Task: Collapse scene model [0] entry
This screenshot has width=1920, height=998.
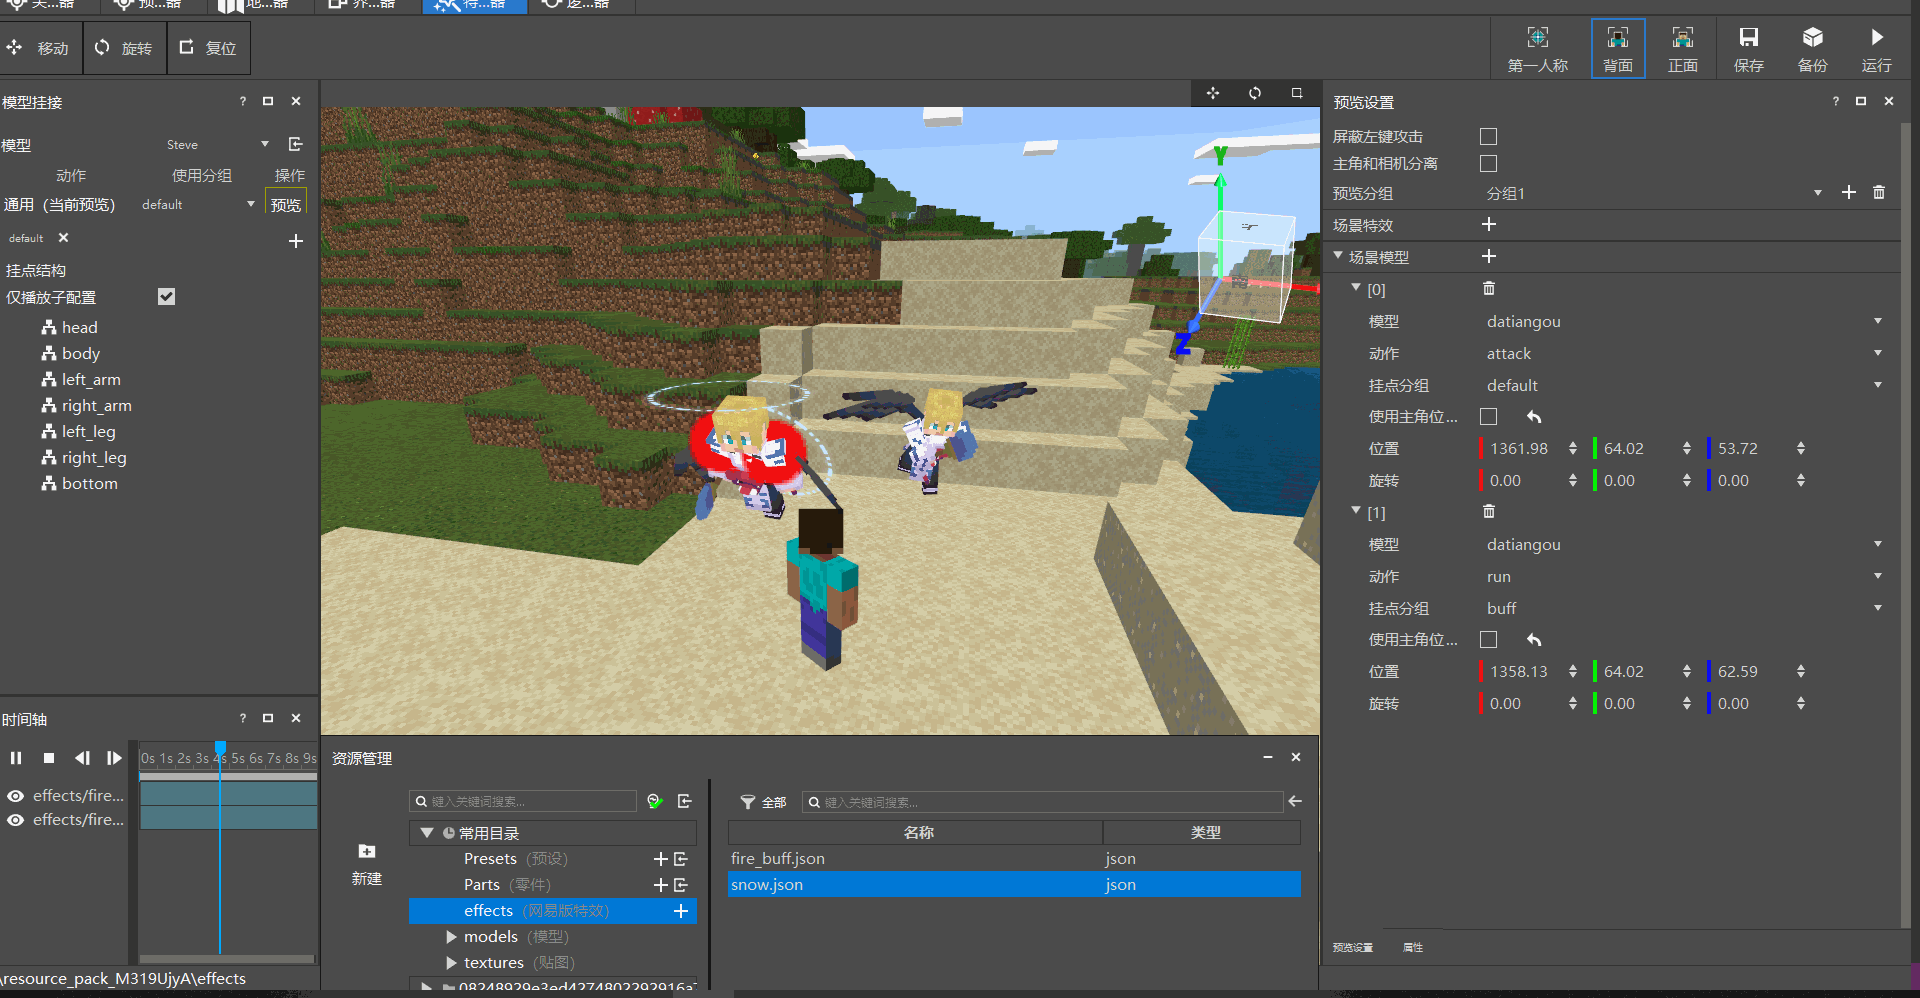Action: pyautogui.click(x=1356, y=288)
